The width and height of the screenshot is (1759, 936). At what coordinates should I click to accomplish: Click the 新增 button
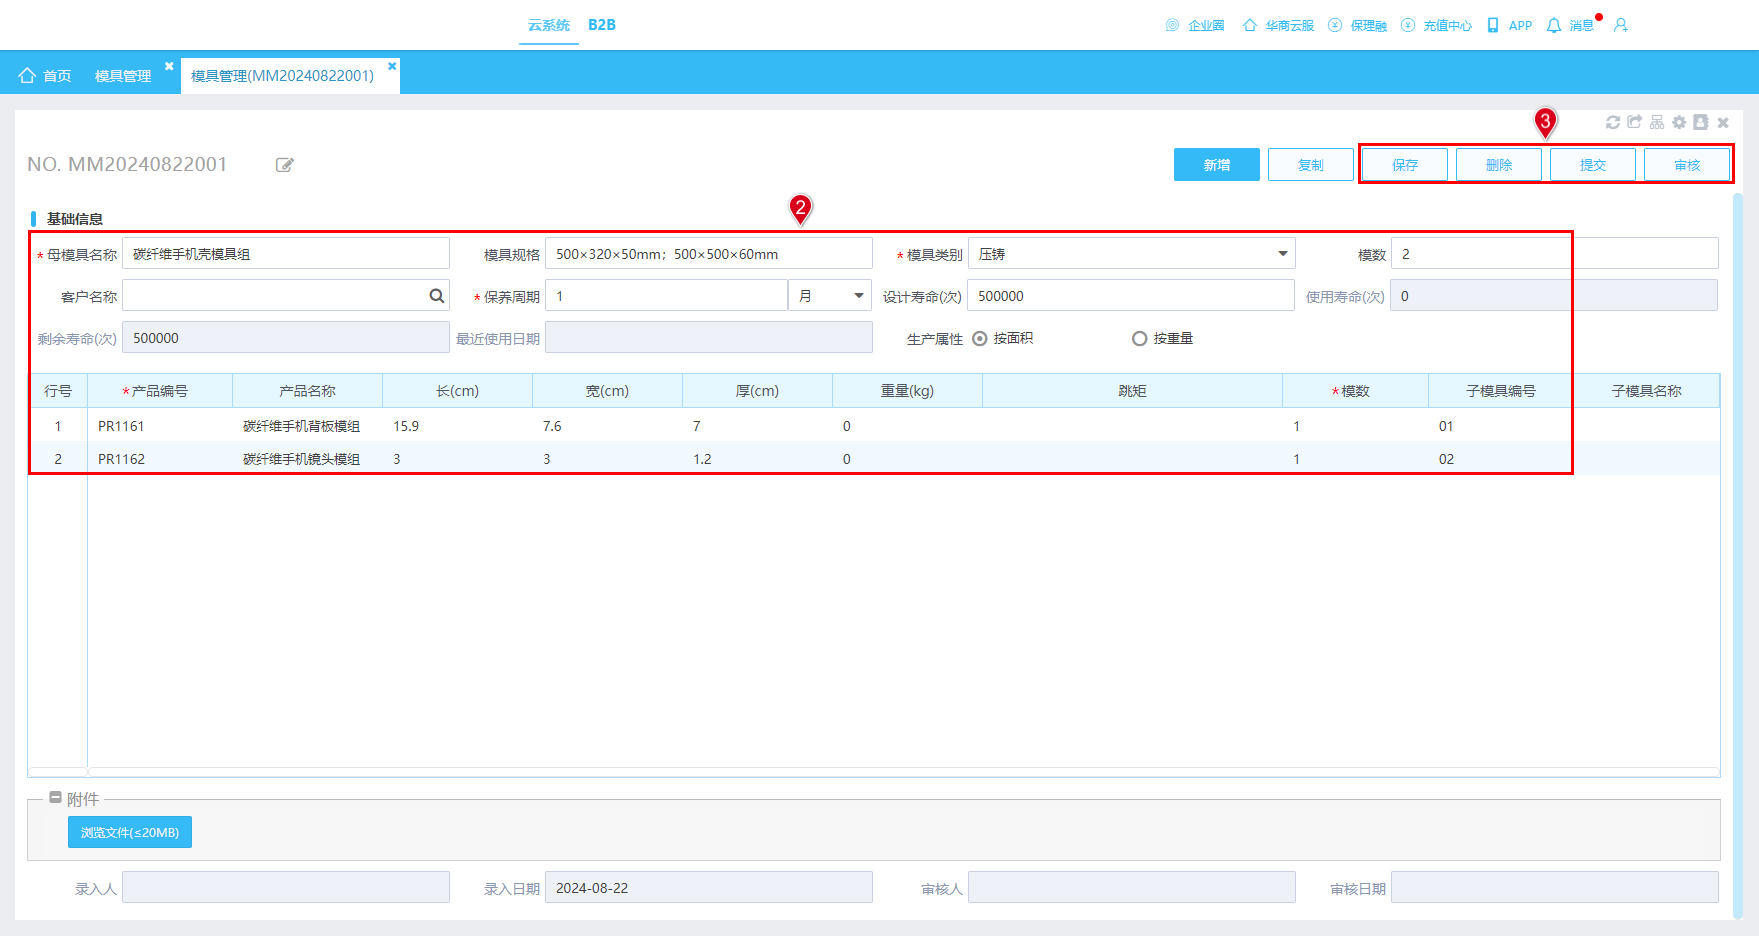pyautogui.click(x=1217, y=165)
